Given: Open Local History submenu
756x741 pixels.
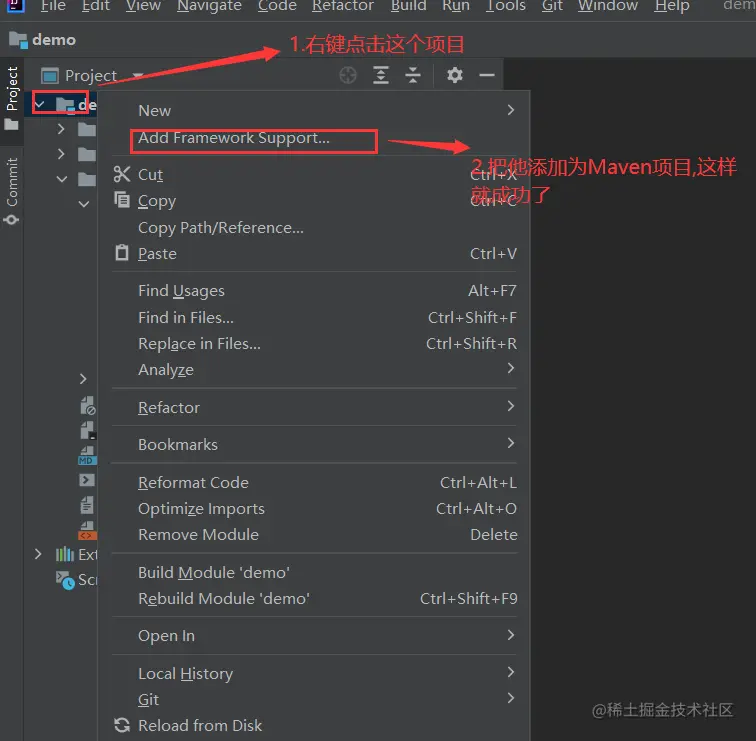Looking at the screenshot, I should [314, 673].
